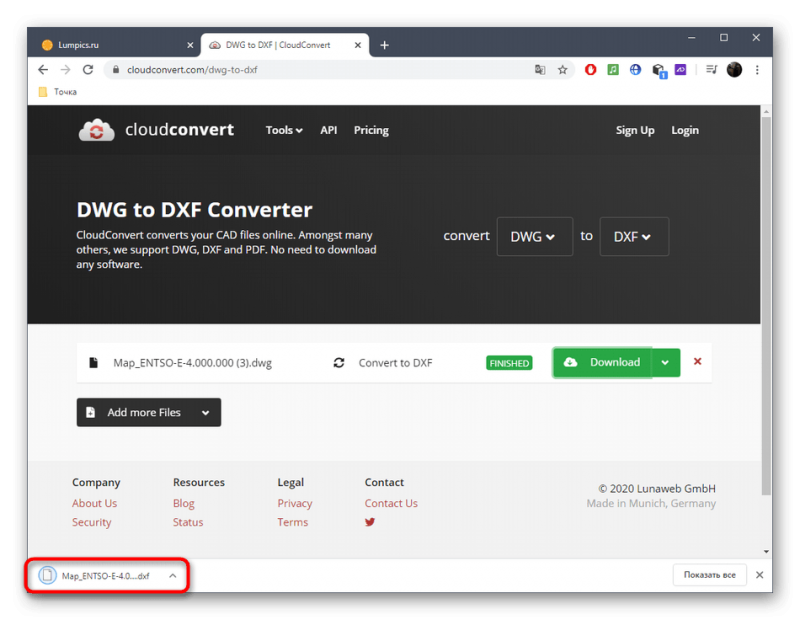Open the Blog link

click(184, 503)
